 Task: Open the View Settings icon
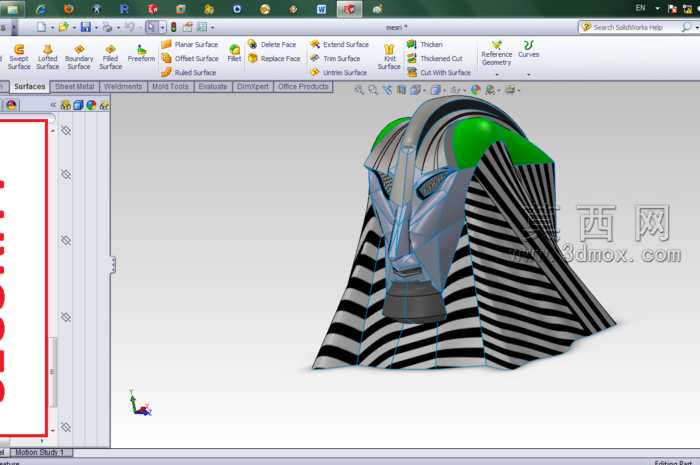pyautogui.click(x=510, y=90)
